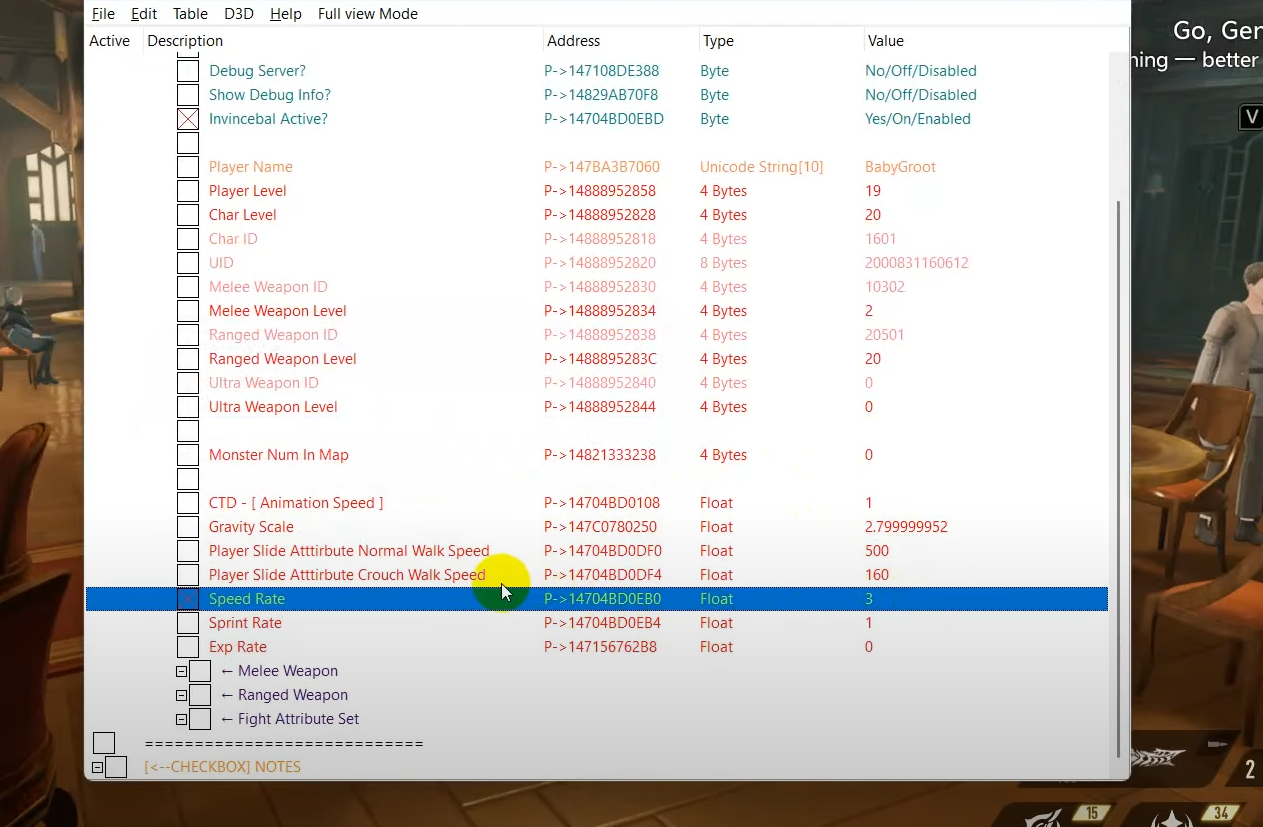This screenshot has width=1263, height=827.
Task: Expand the Fight Attribute Set group
Action: click(181, 719)
